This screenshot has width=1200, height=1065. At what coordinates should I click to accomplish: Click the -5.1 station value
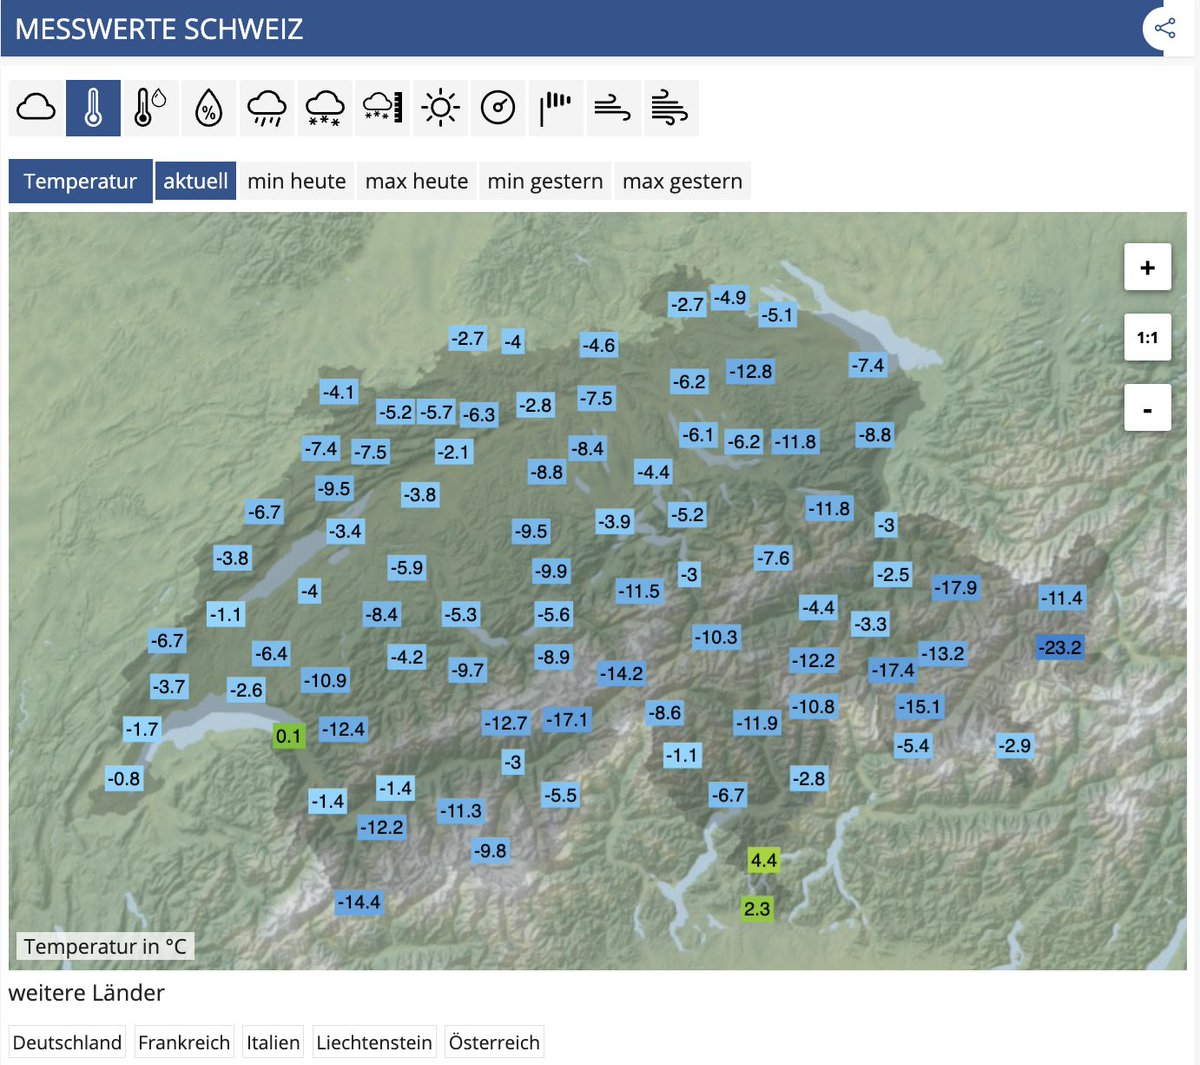(777, 315)
